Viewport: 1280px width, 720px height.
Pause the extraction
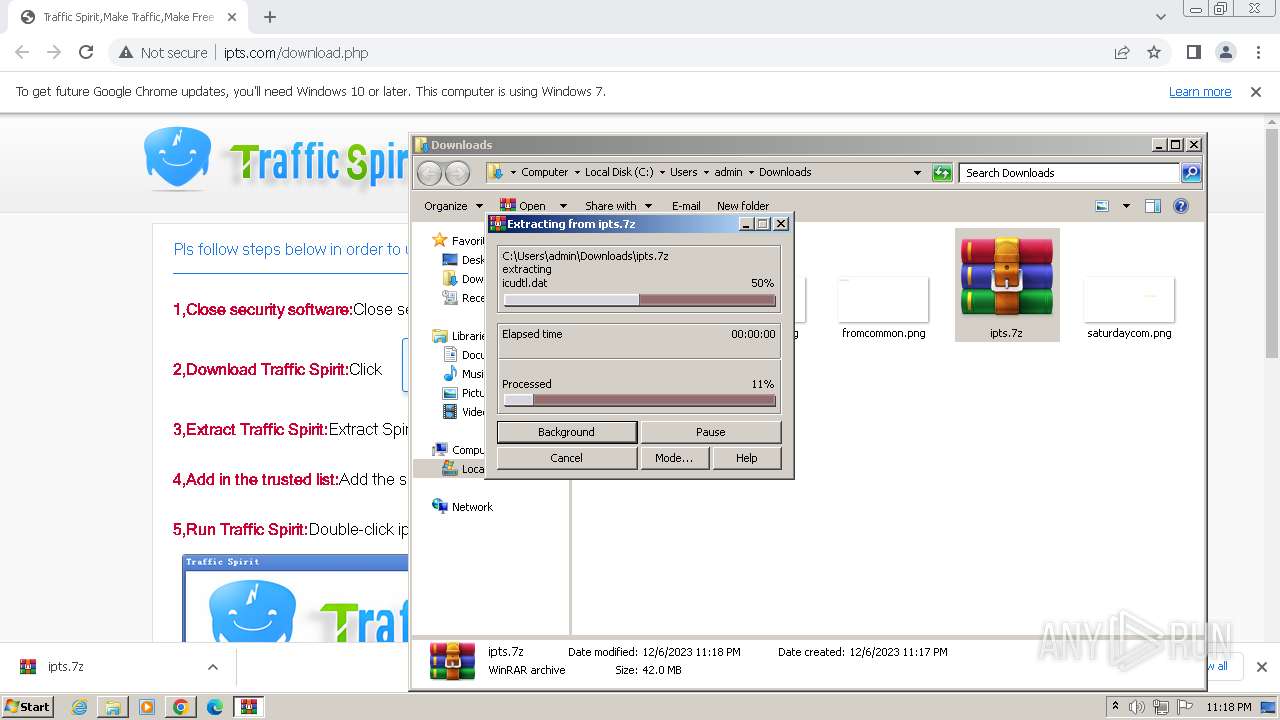pos(711,432)
